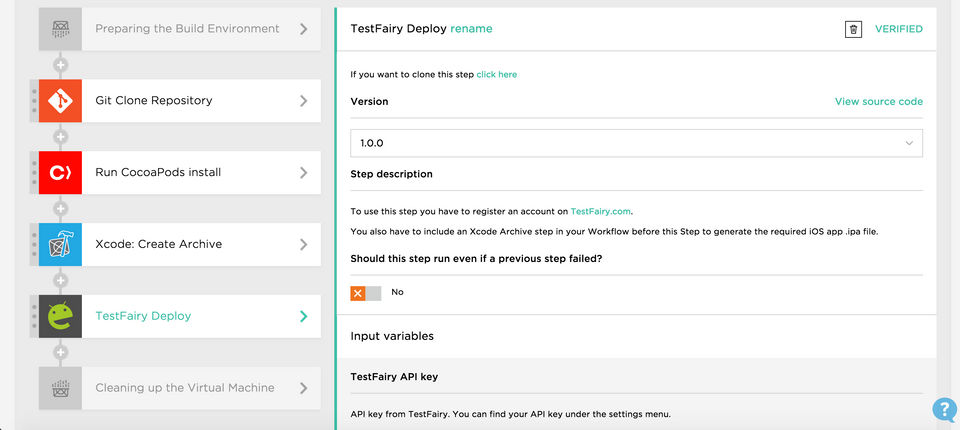Select the Cleaning up the Virtual Machine step
The height and width of the screenshot is (430, 960).
click(x=185, y=388)
